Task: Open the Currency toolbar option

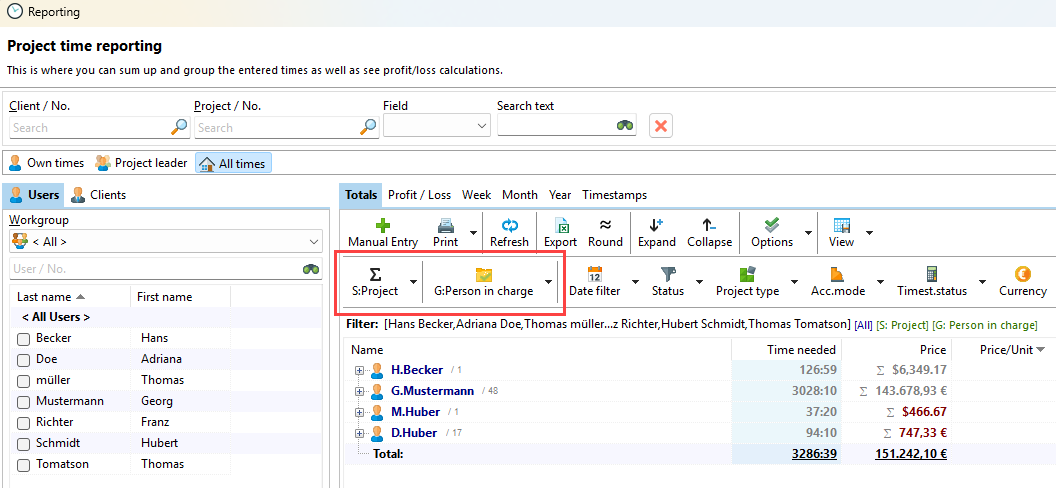Action: coord(1022,274)
